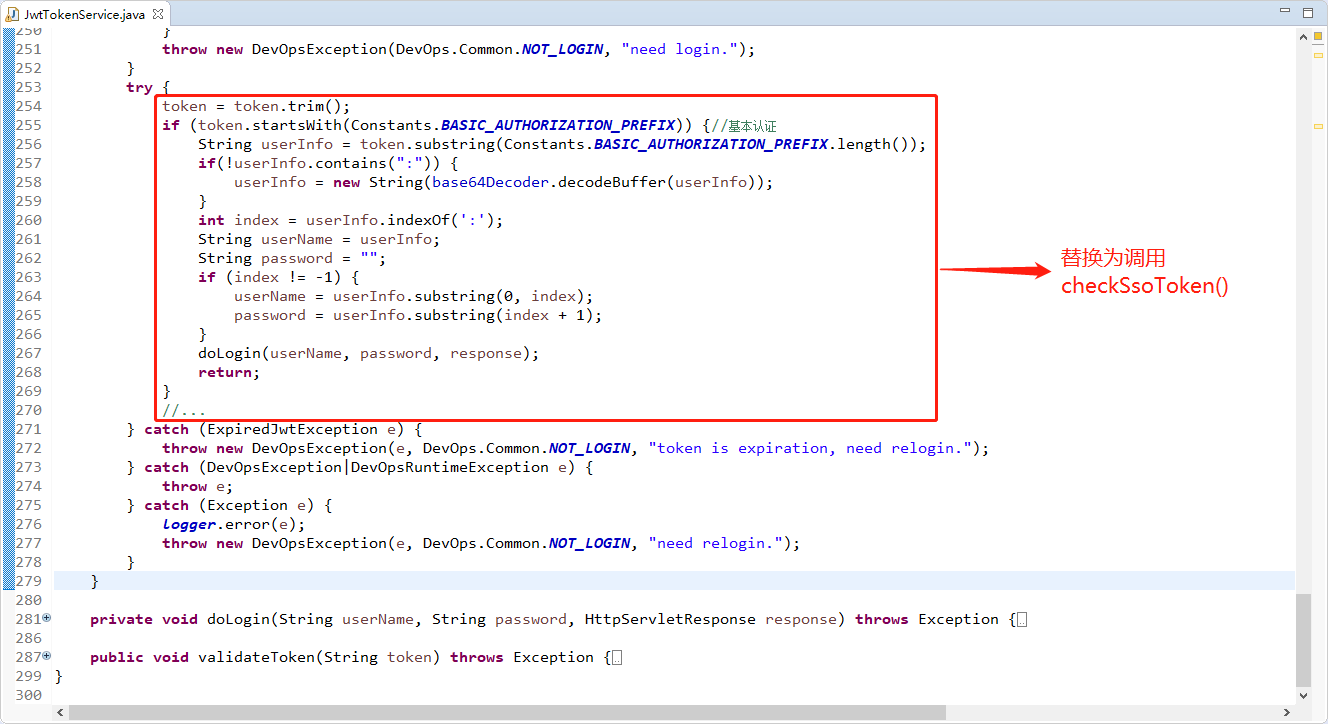This screenshot has width=1328, height=724.
Task: Click the horizontal scrollbar right arrow
Action: 1288,713
